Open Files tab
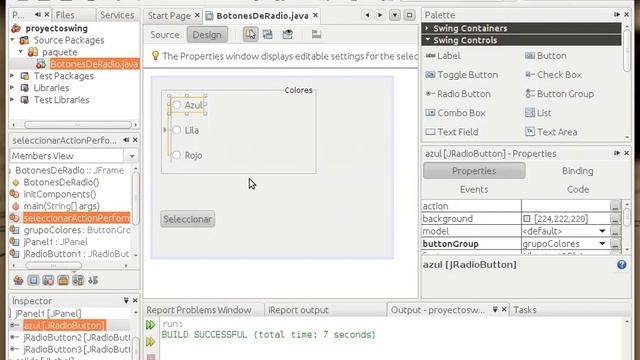This screenshot has width=640, height=360. click(x=65, y=15)
